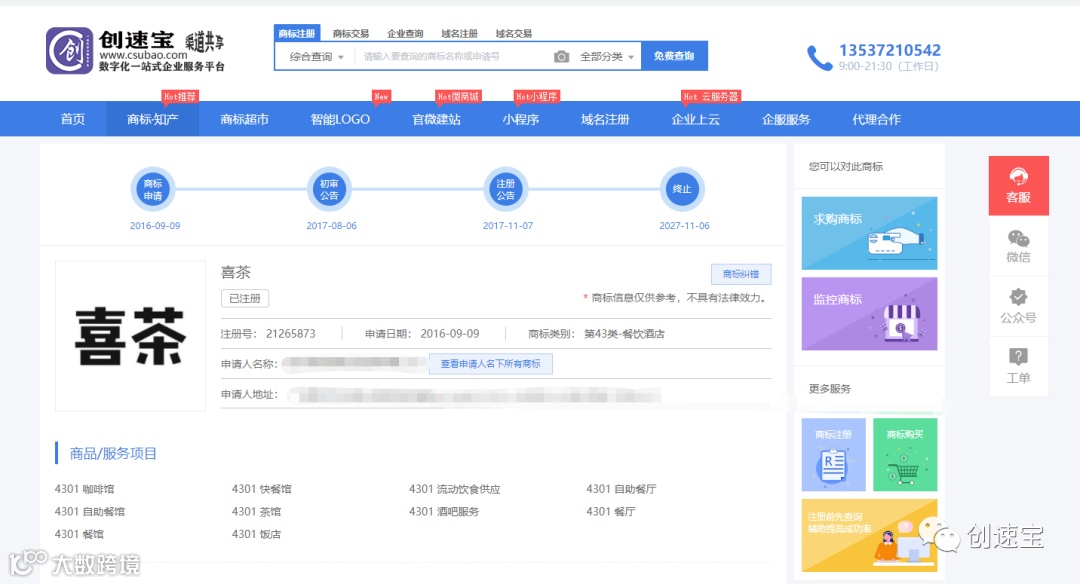Click the 初审公告 timeline circle
The height and width of the screenshot is (584, 1080).
(x=329, y=189)
